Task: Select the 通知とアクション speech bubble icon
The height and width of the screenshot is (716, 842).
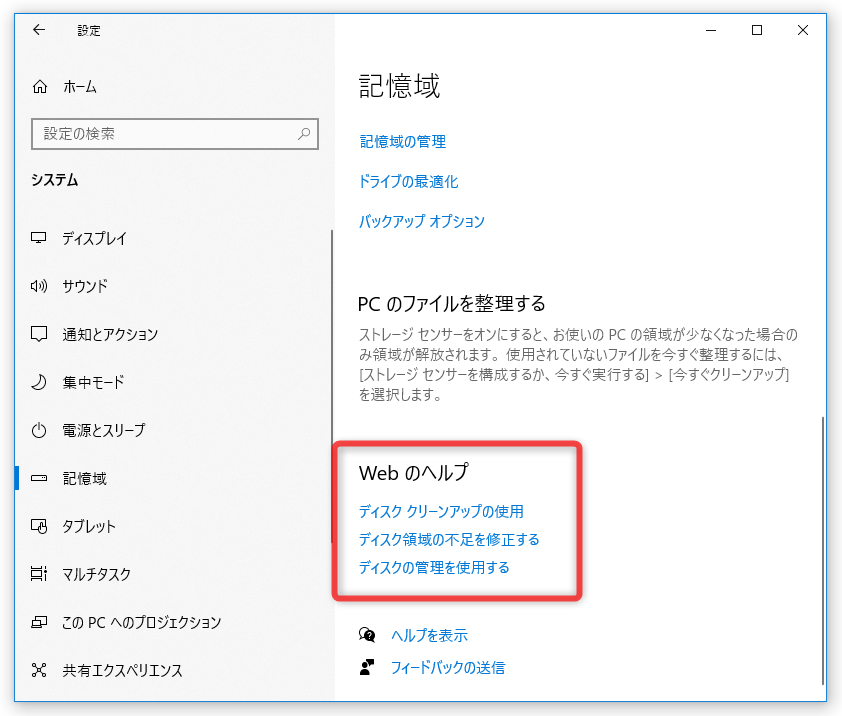Action: tap(39, 334)
